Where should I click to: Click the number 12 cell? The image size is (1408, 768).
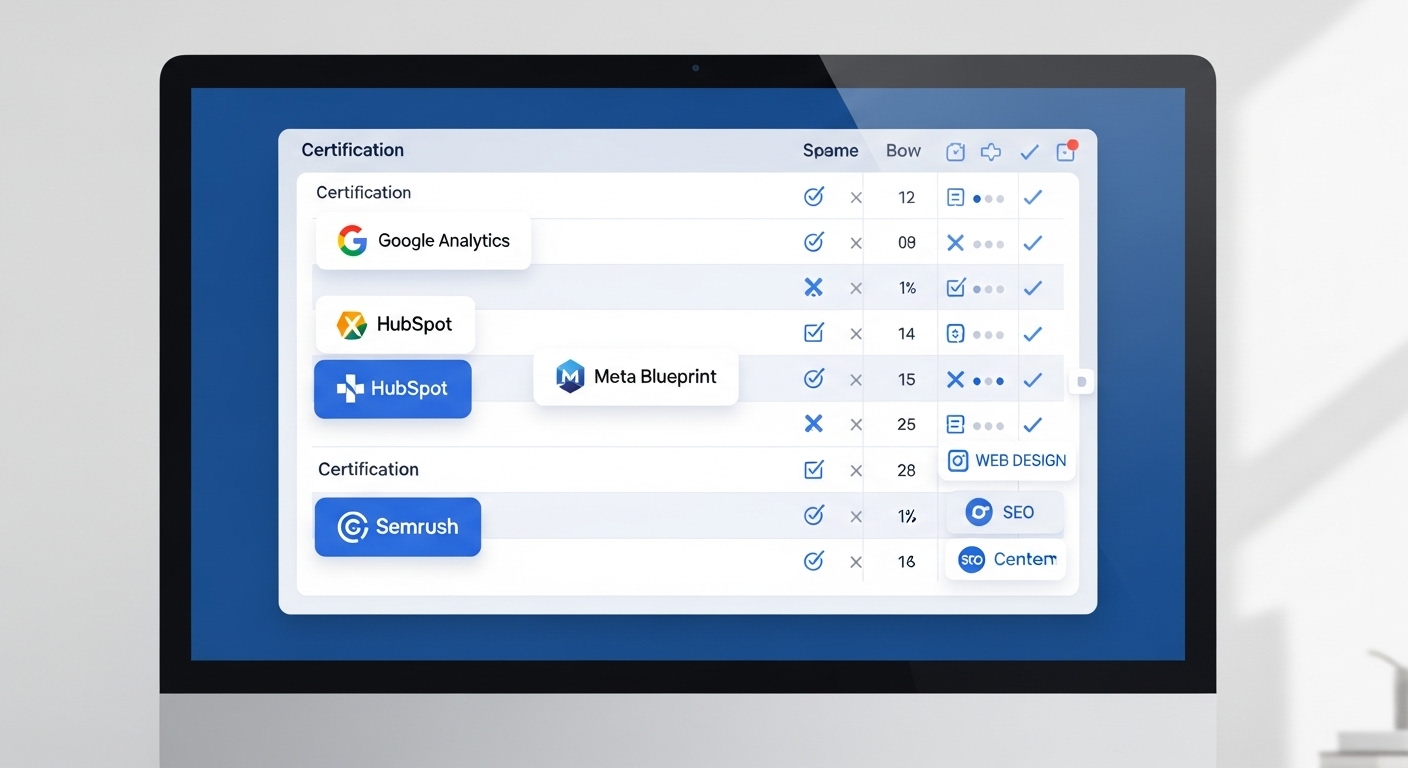[x=906, y=198]
